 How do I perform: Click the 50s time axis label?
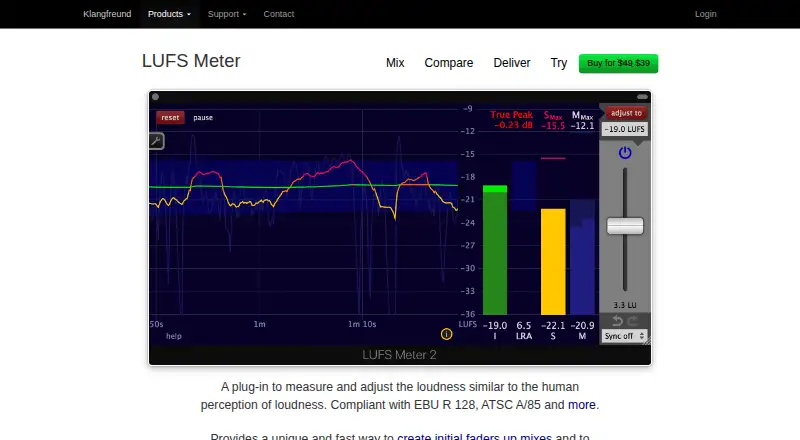(x=157, y=324)
